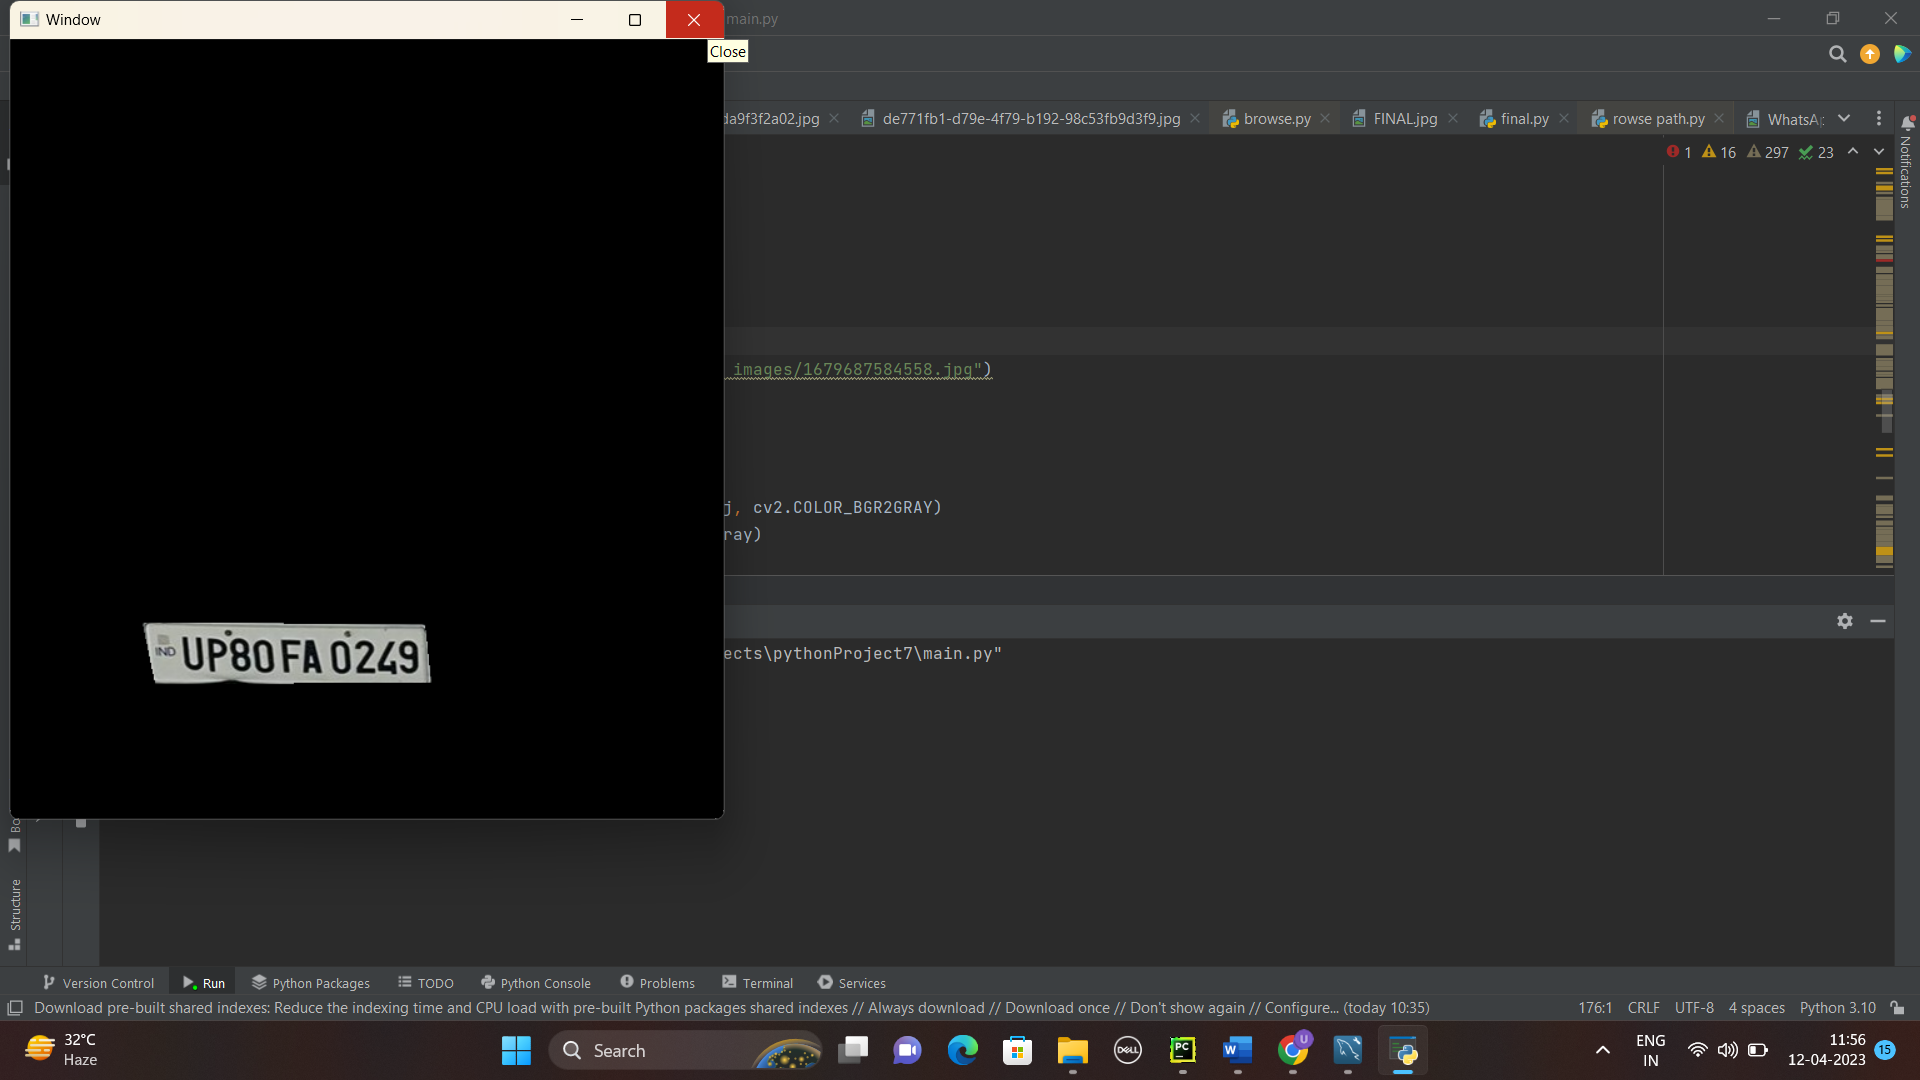
Task: Hide the Run tool window
Action: [x=1878, y=621]
